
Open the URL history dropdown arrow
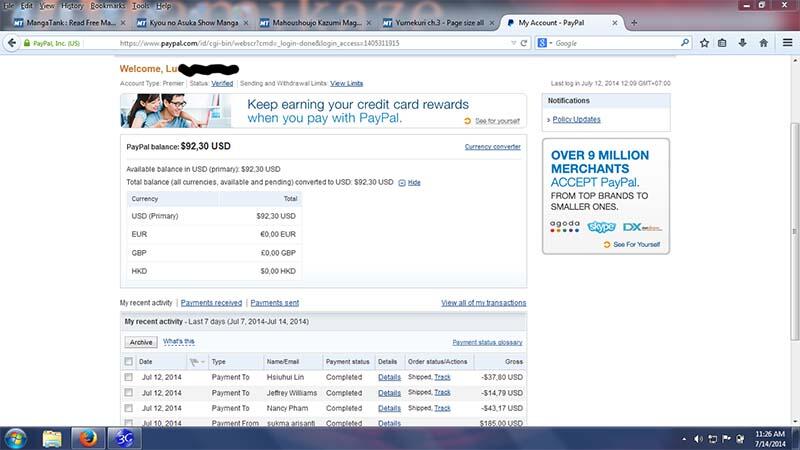[x=514, y=43]
